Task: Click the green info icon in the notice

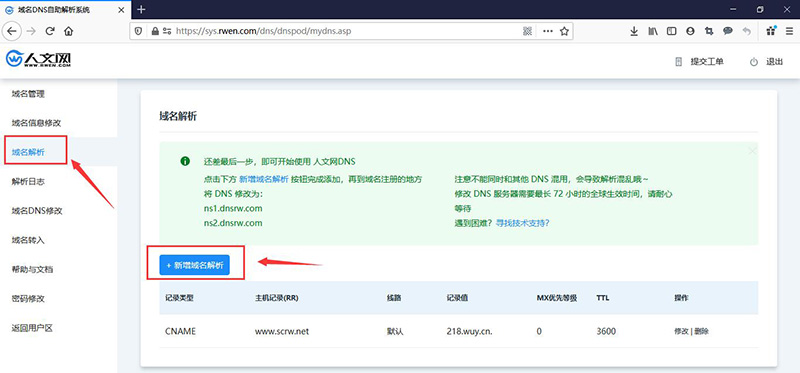Action: [x=185, y=161]
